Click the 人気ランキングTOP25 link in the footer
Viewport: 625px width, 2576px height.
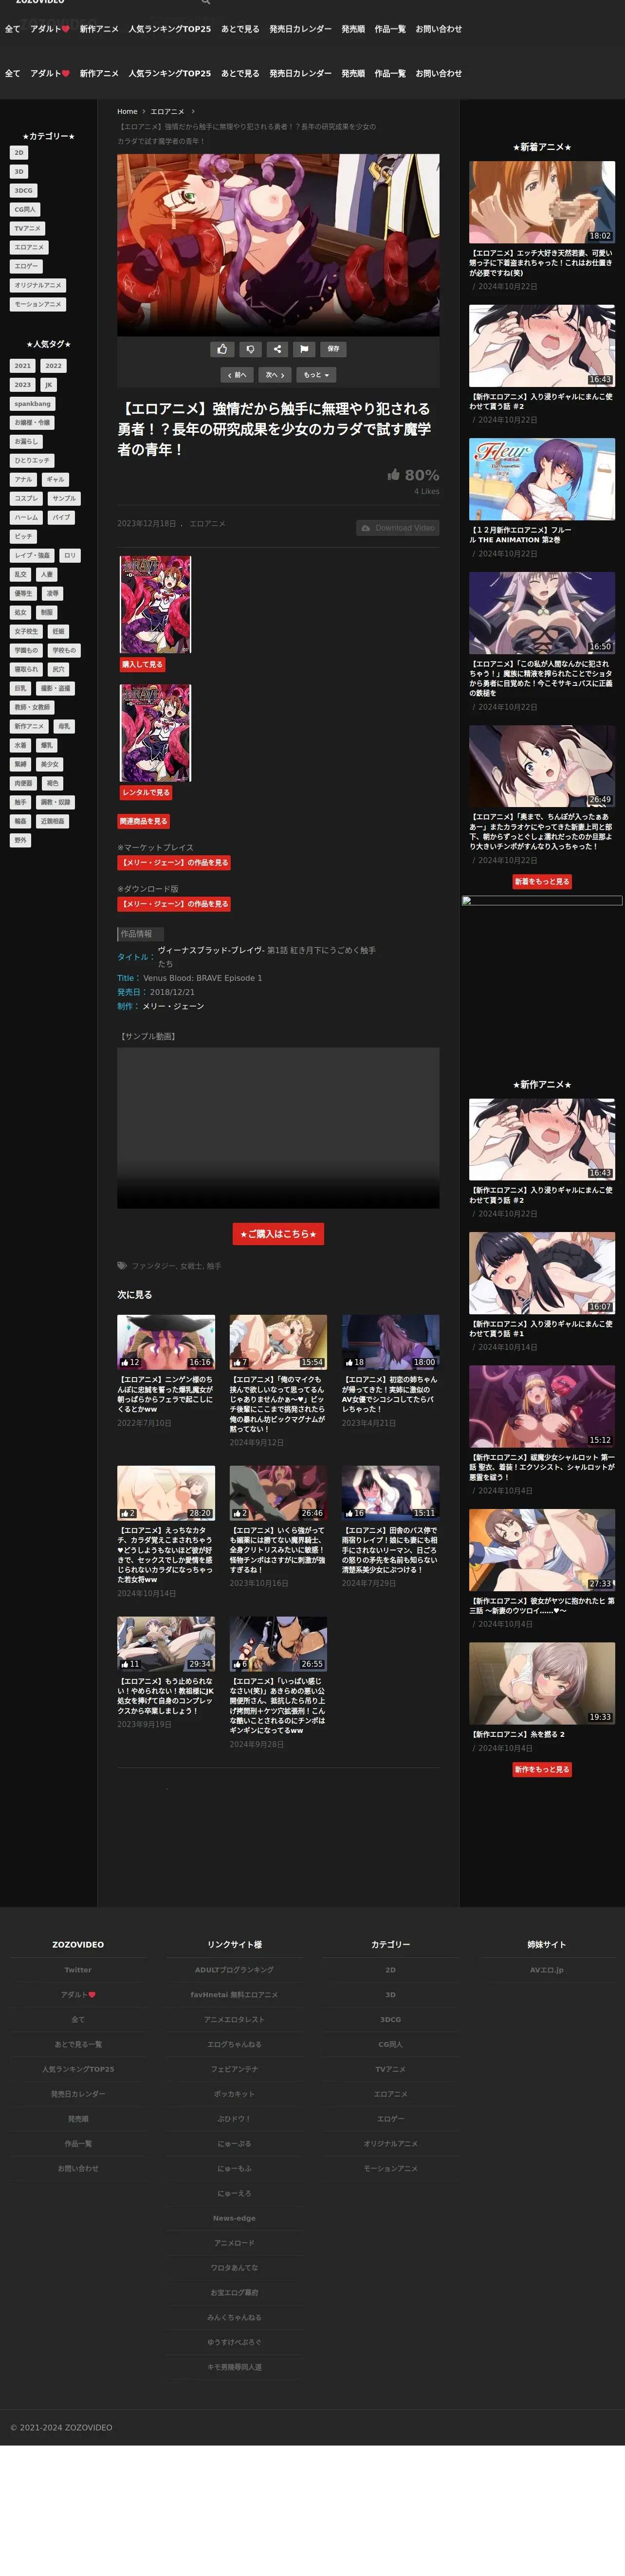[78, 2069]
